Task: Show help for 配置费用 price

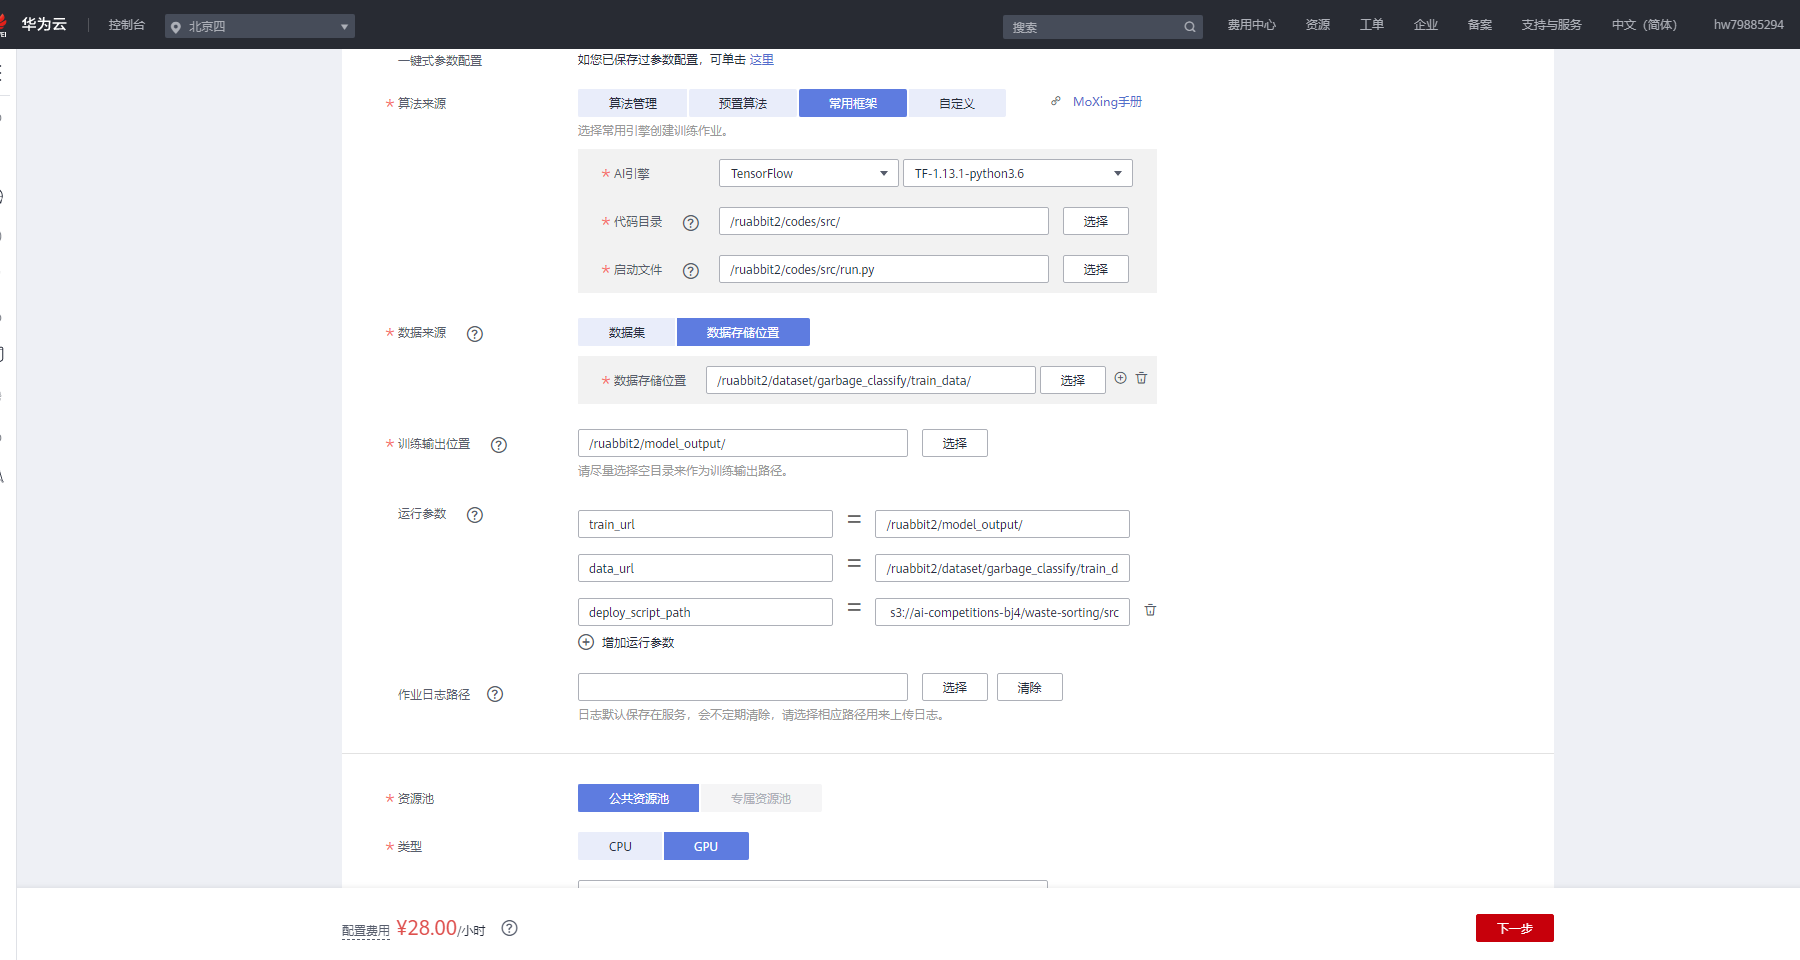Action: point(510,928)
